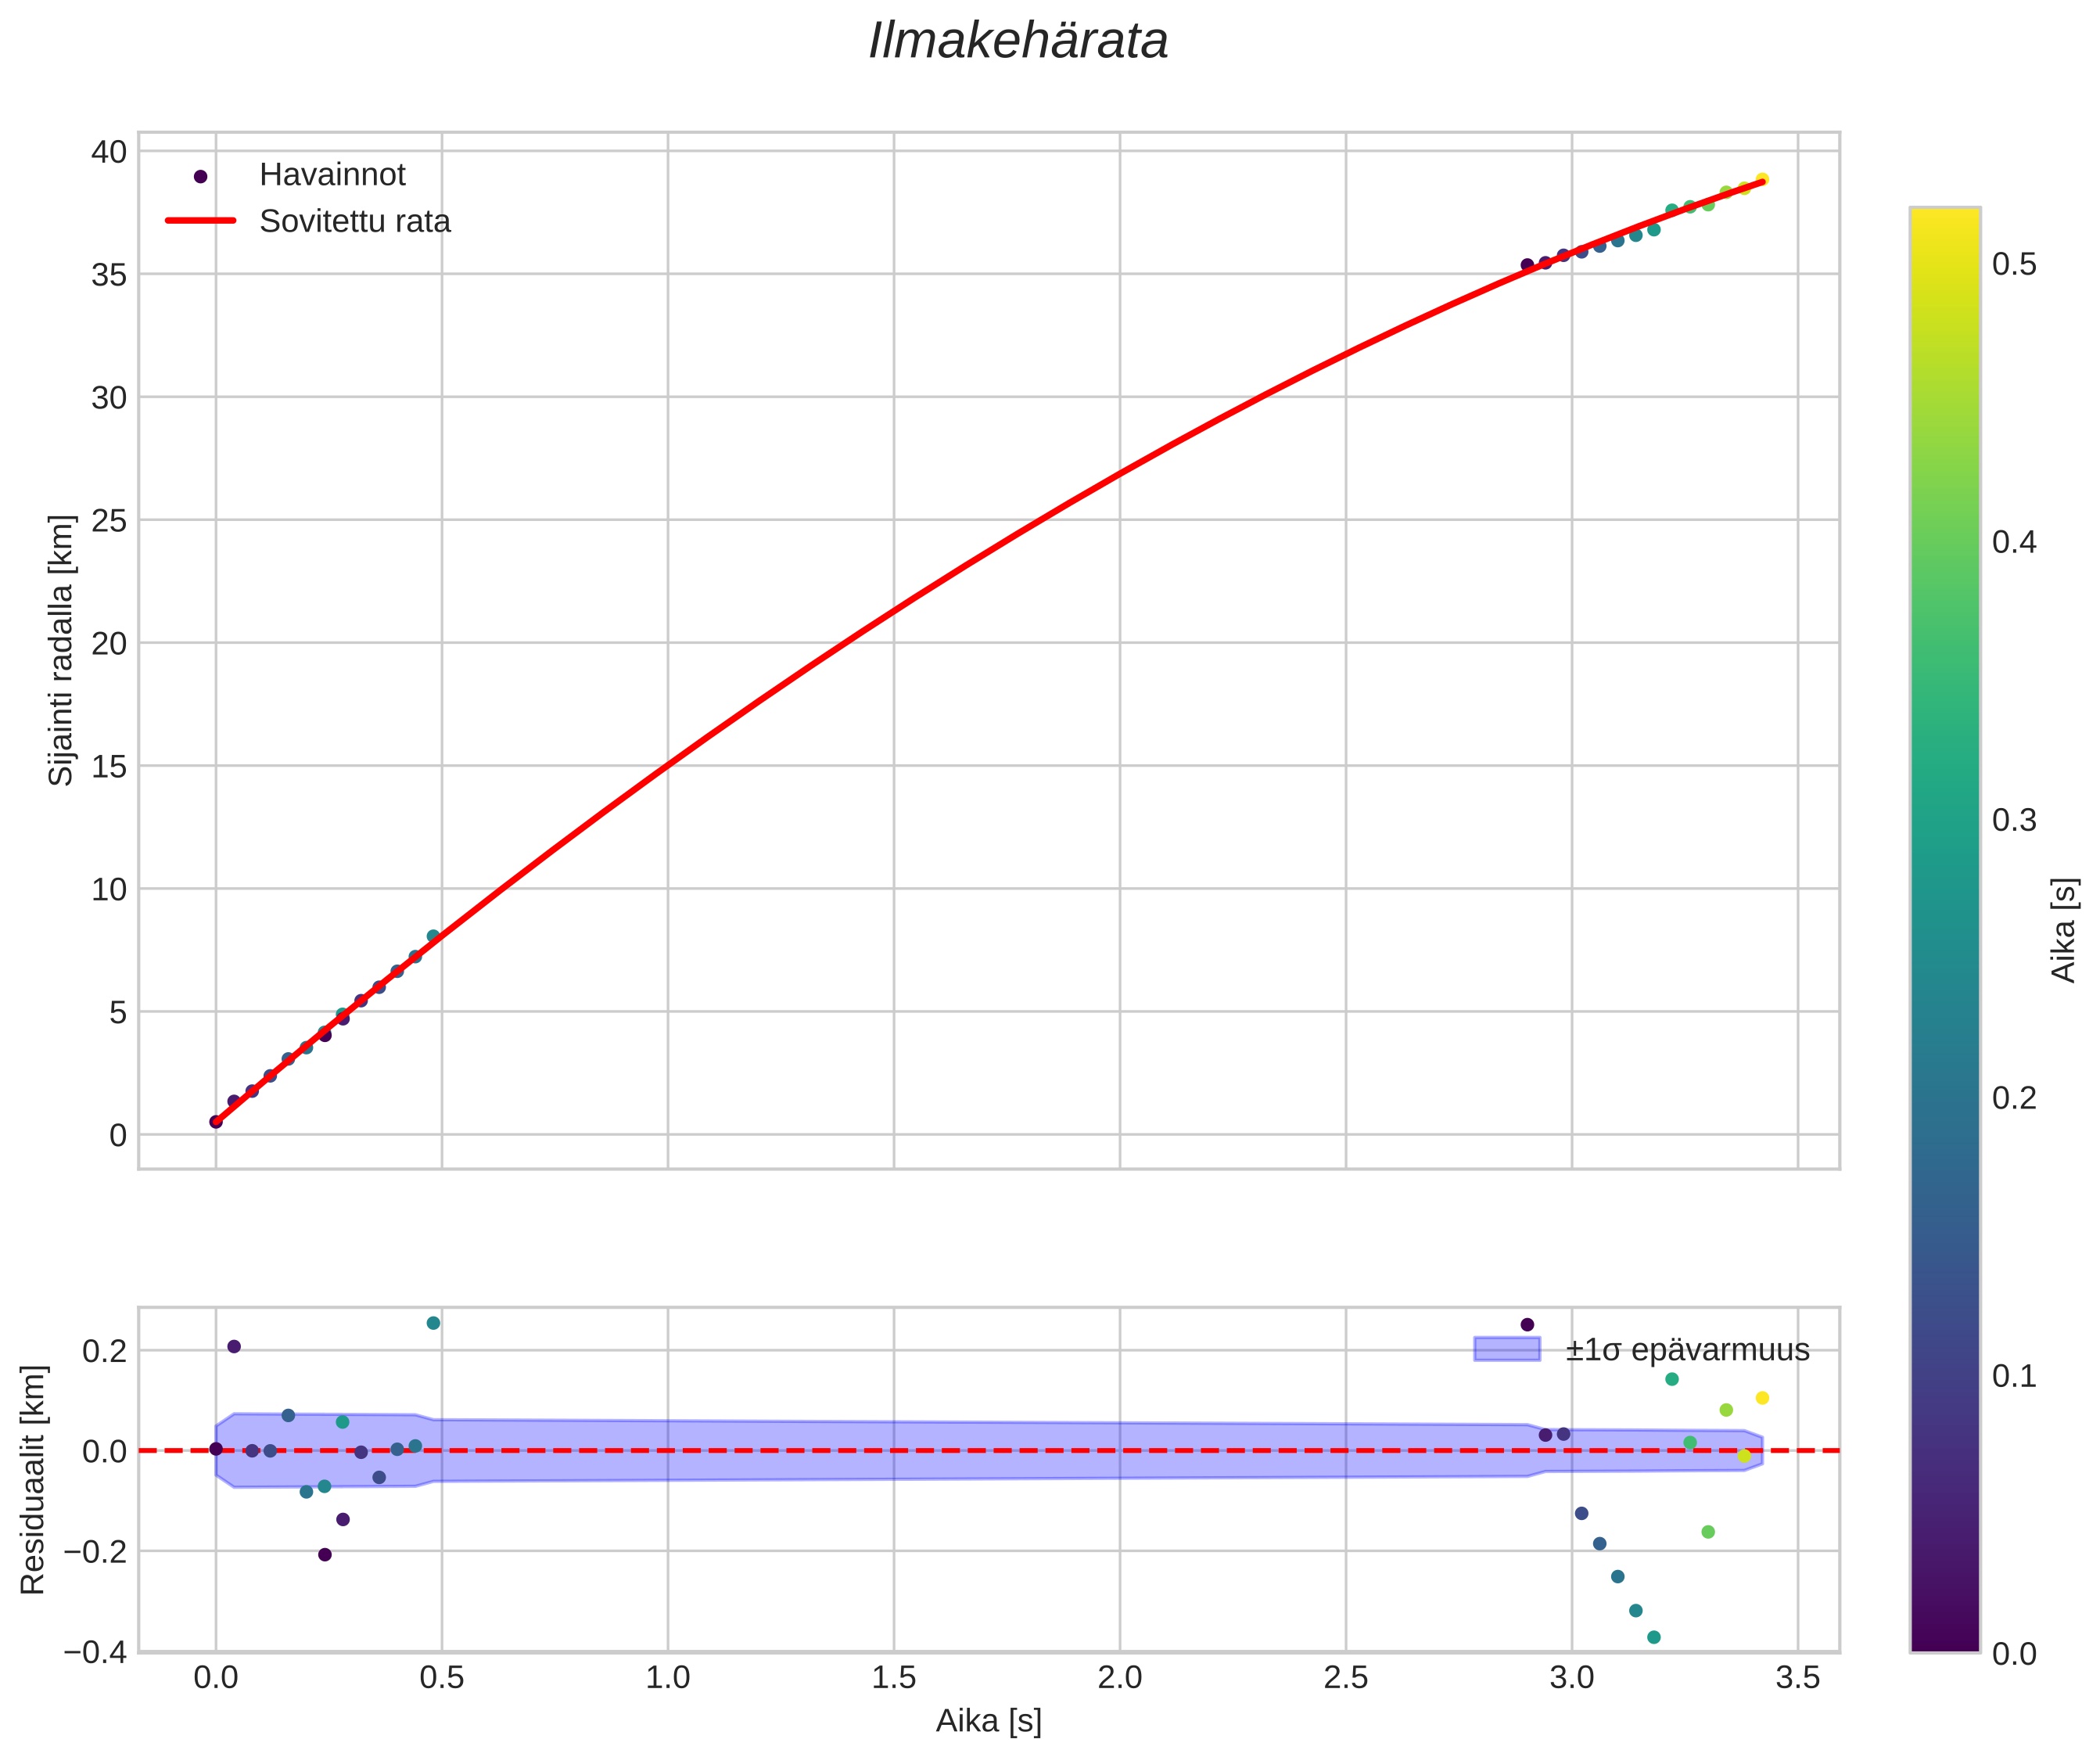The width and height of the screenshot is (2100, 1757).
Task: Click the yellow last observation point
Action: 1762,180
